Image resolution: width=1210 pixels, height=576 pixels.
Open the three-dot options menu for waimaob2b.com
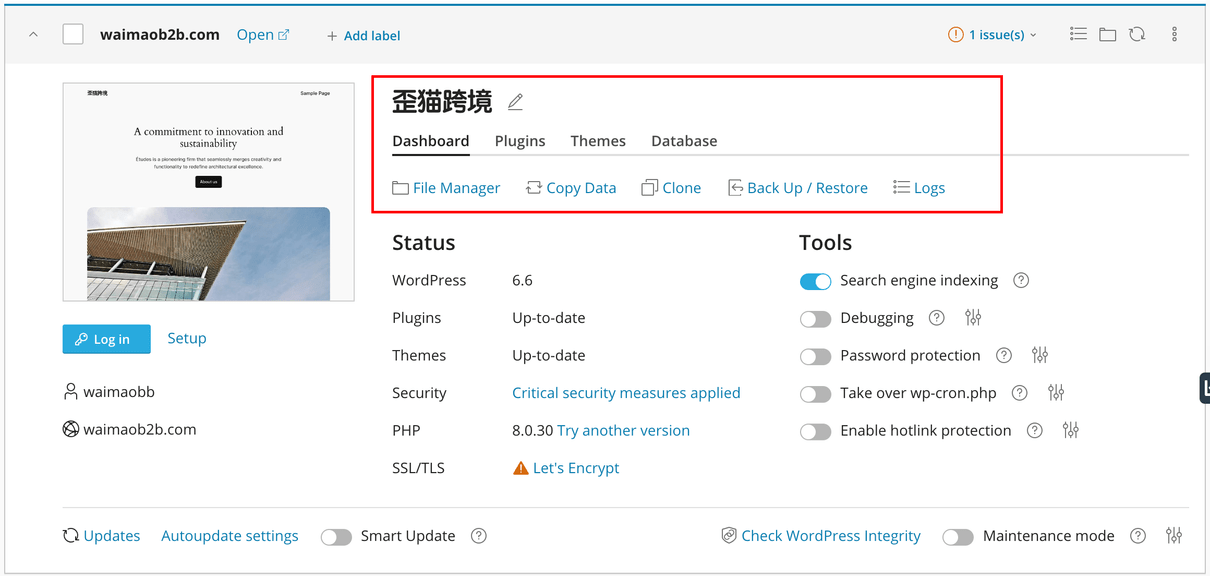tap(1173, 33)
